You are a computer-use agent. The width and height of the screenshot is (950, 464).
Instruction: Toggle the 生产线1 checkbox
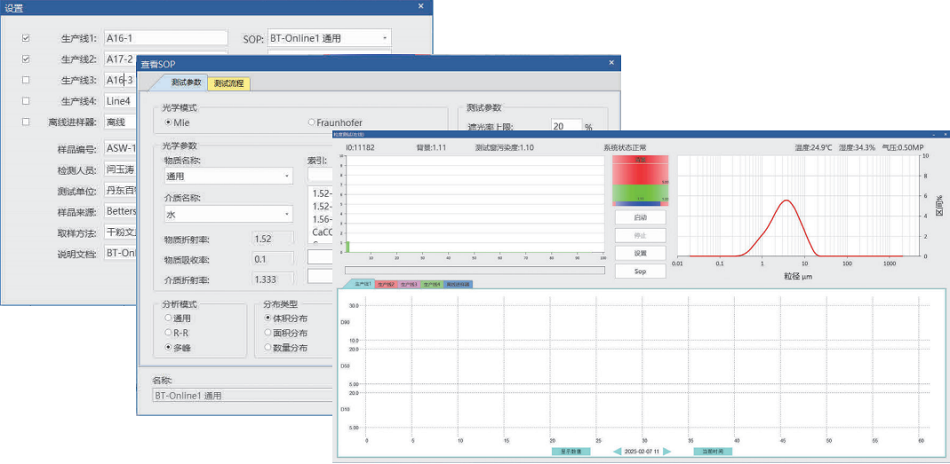tap(26, 38)
